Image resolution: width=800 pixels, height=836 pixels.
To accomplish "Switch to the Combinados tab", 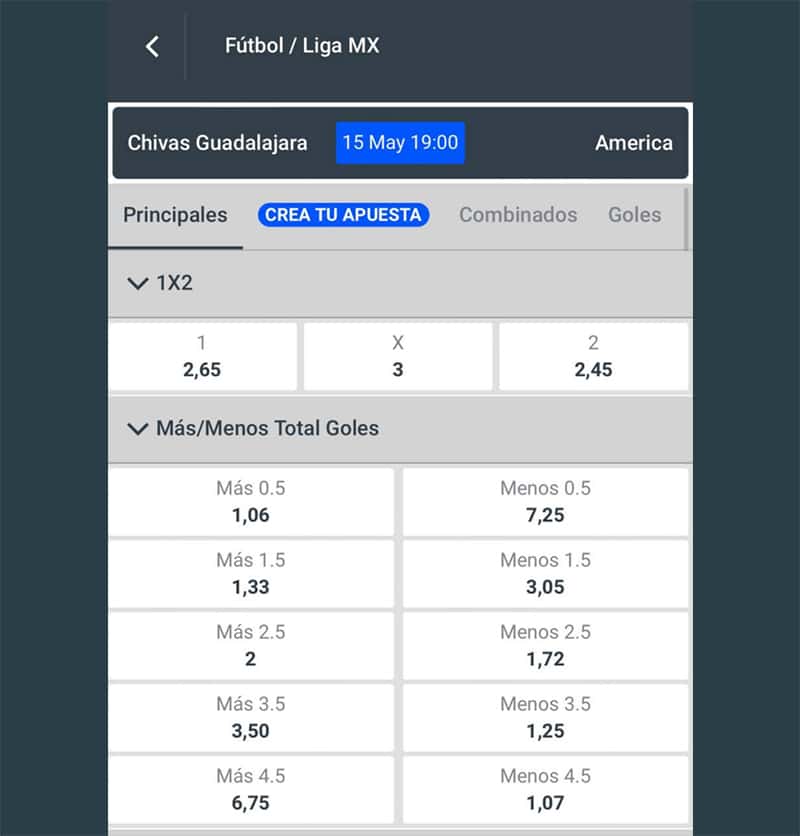I will point(518,215).
